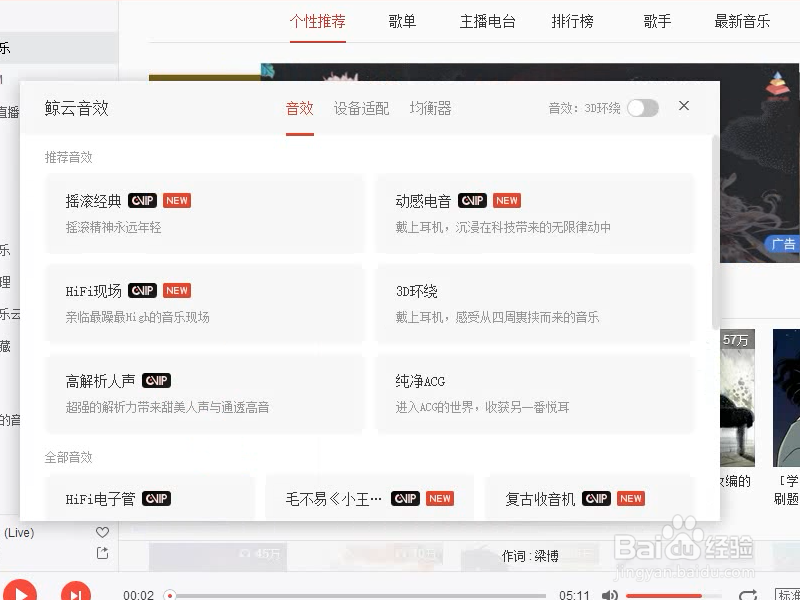The image size is (800, 600).
Task: Click the 广告 label on the banner
Action: pyautogui.click(x=782, y=244)
